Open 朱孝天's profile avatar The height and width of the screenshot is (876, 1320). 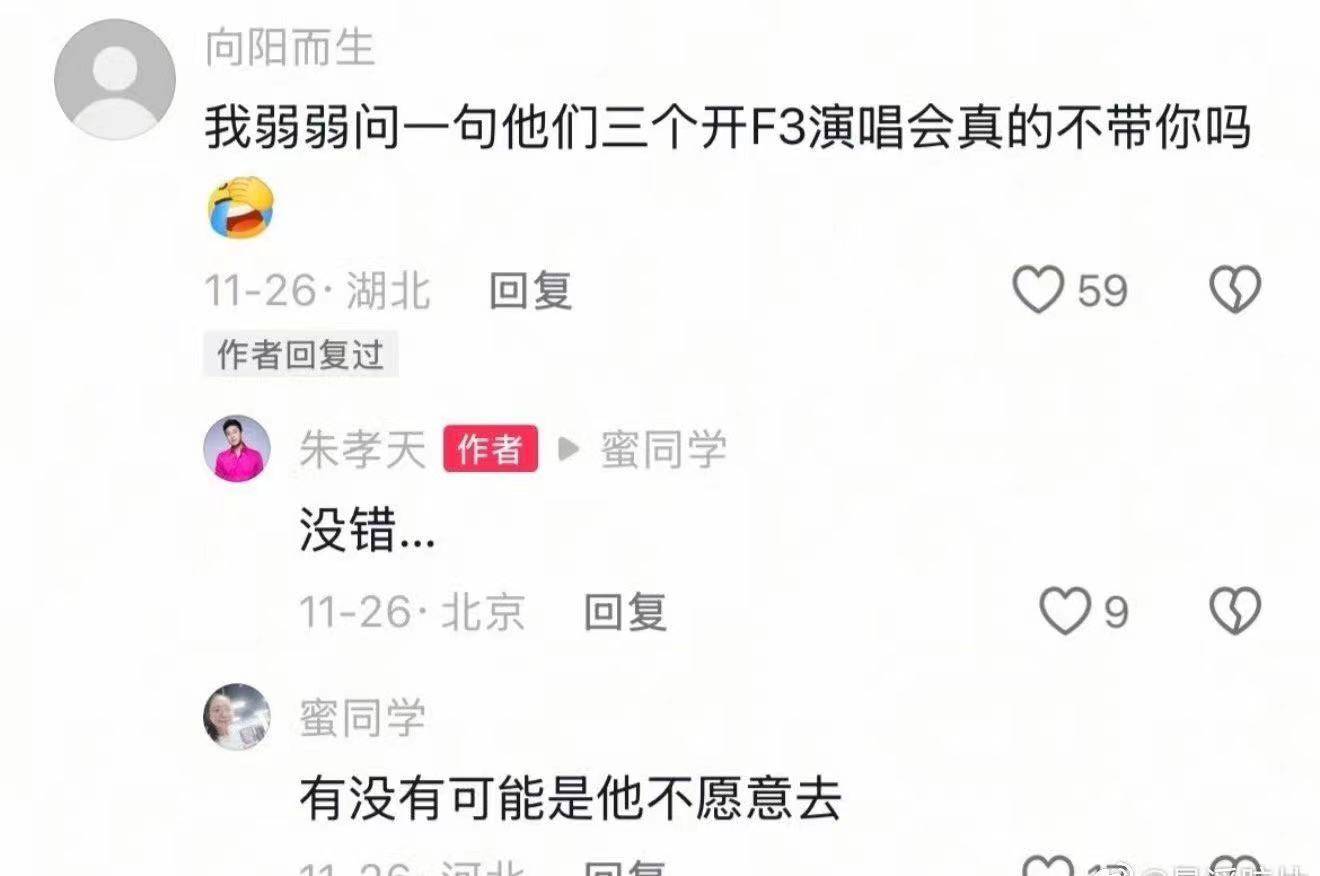pyautogui.click(x=237, y=448)
